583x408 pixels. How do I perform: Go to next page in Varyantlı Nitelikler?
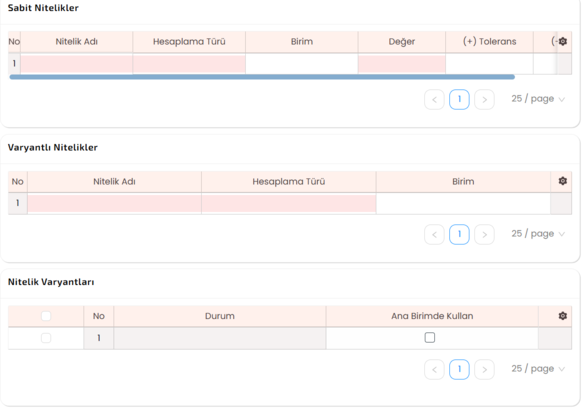[484, 234]
